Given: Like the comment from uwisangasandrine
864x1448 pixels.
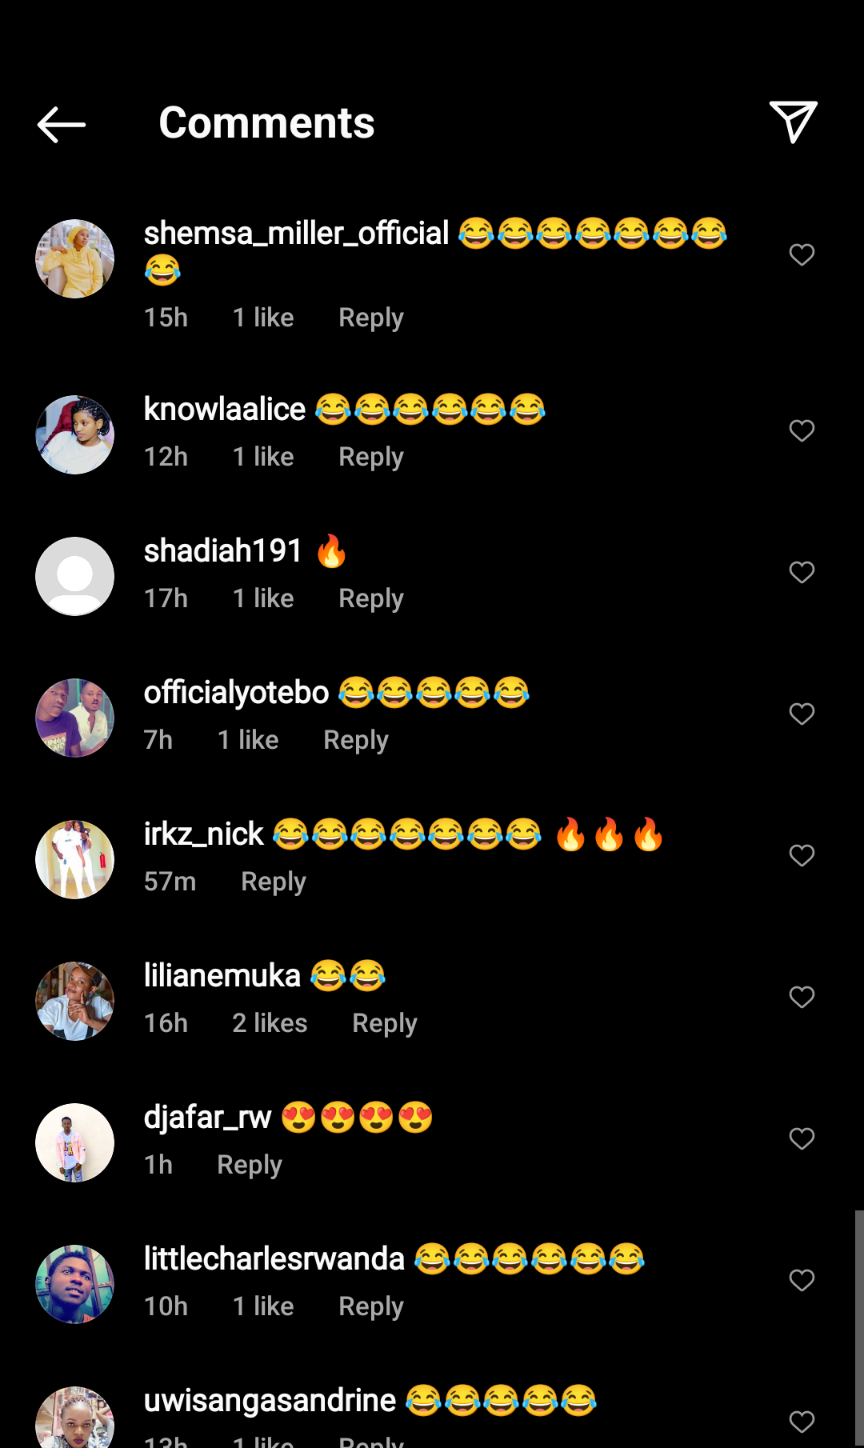Looking at the screenshot, I should [x=802, y=1421].
